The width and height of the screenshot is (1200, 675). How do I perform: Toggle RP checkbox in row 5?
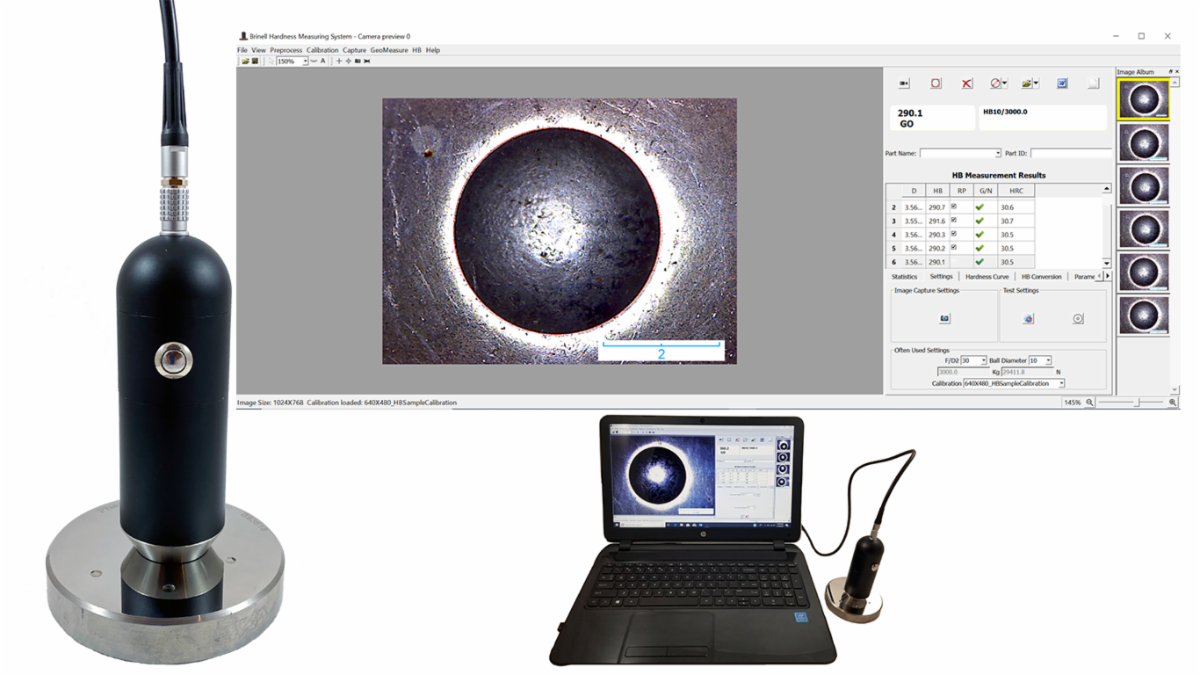coord(953,247)
